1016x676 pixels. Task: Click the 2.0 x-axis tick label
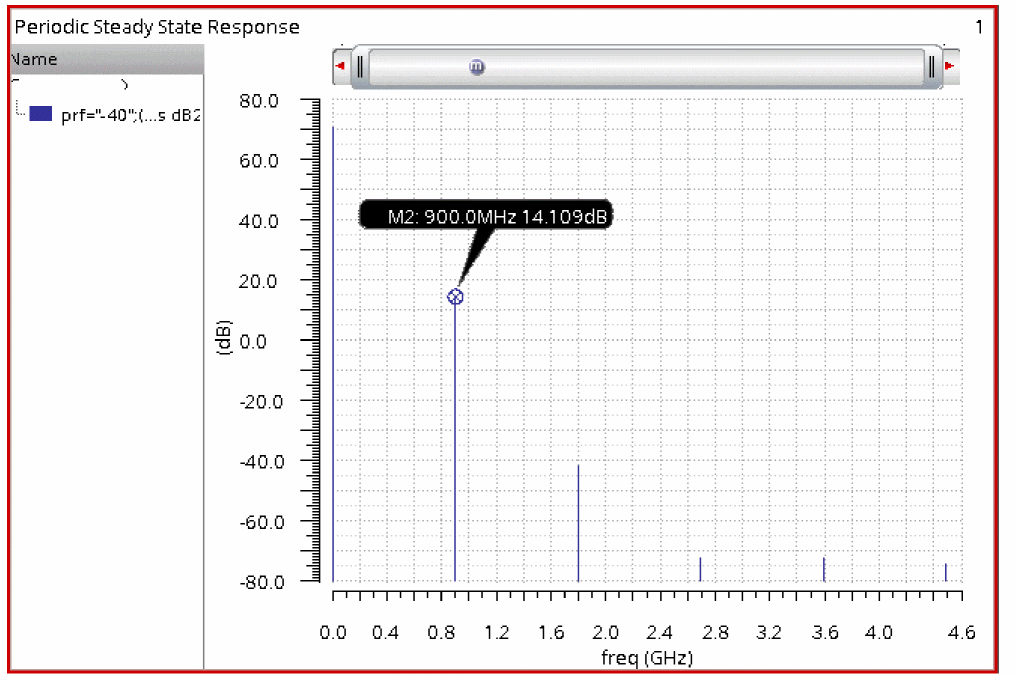[x=605, y=632]
